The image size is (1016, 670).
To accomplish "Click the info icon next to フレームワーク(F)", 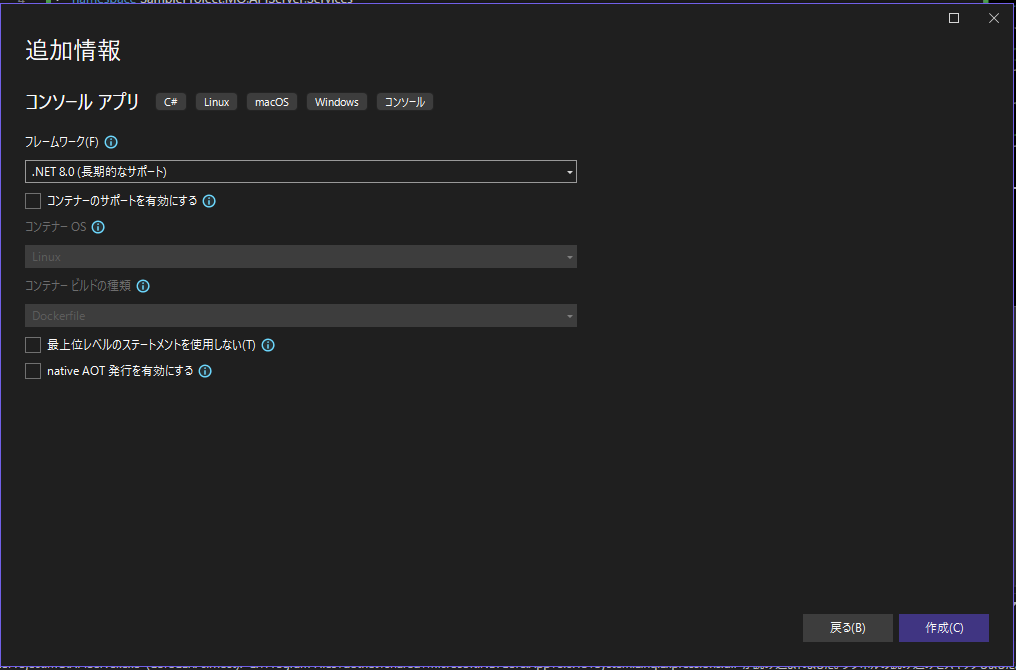I will tap(111, 142).
